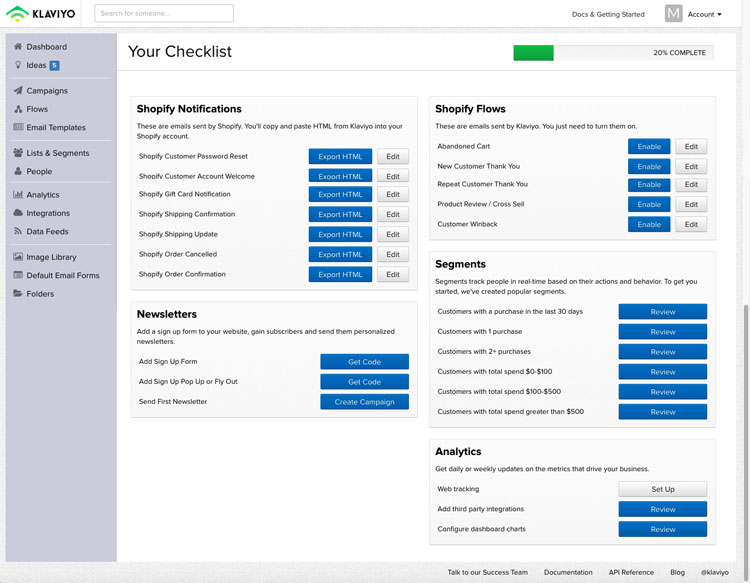Open Lists & Segments in sidebar
Viewport: 750px width, 583px height.
(58, 153)
